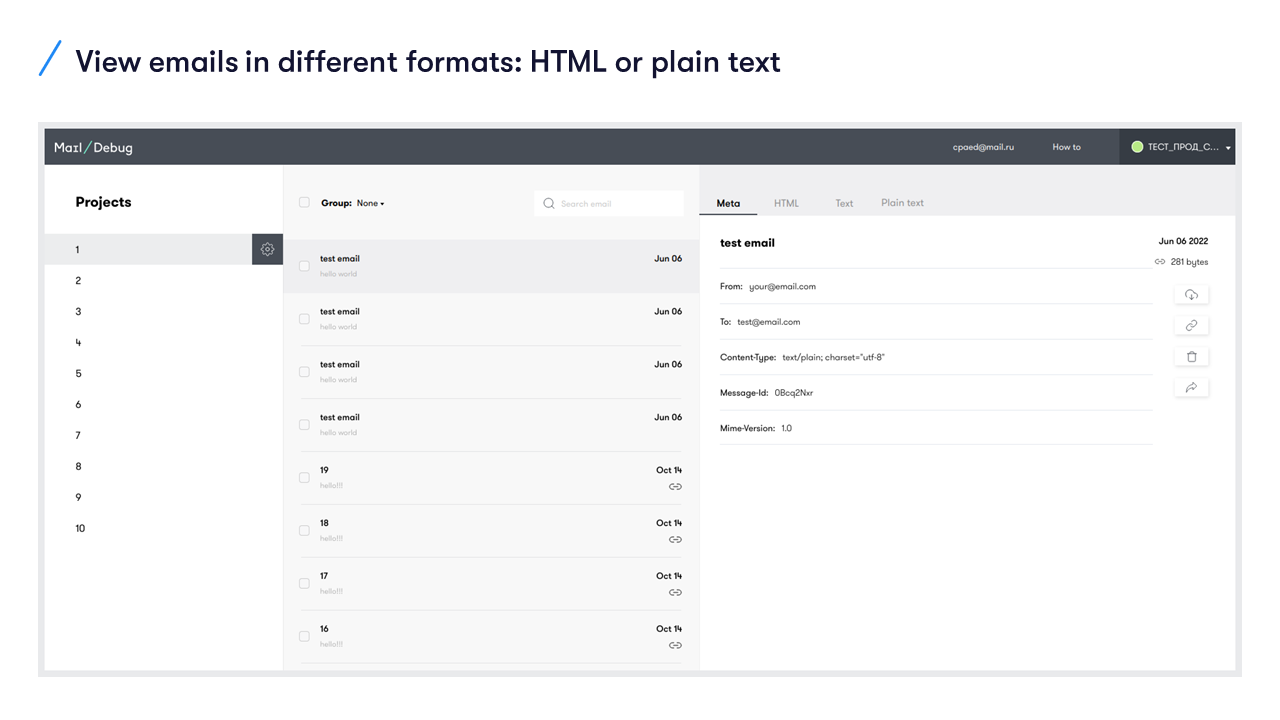Image resolution: width=1280 pixels, height=720 pixels.
Task: Check the email 17 checkbox
Action: [304, 583]
